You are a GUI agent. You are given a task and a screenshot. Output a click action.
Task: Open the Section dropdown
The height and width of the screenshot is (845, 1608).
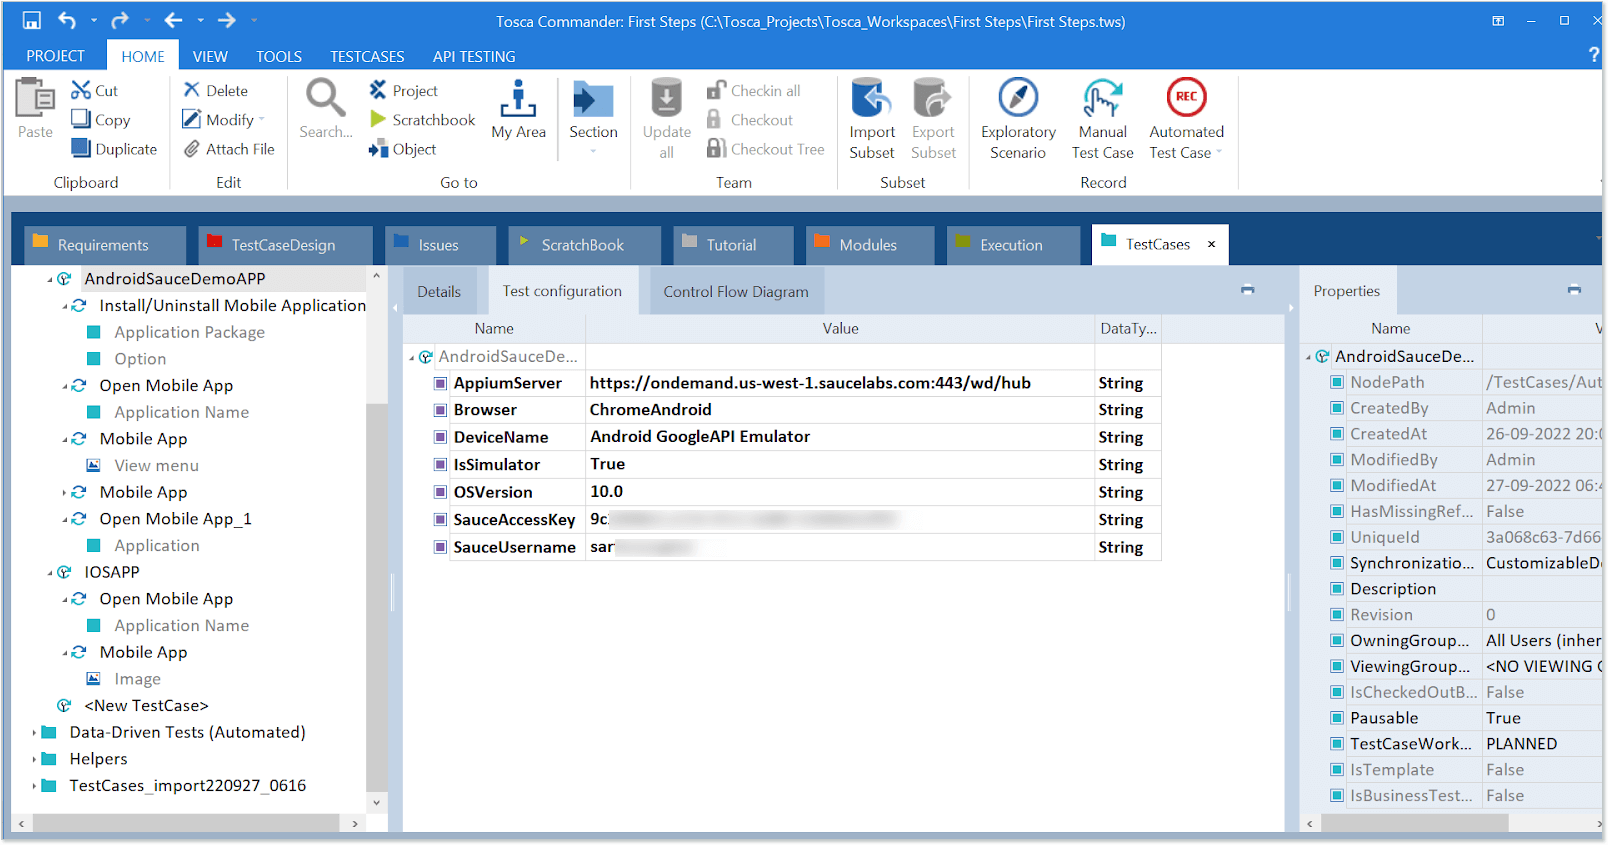coord(593,152)
